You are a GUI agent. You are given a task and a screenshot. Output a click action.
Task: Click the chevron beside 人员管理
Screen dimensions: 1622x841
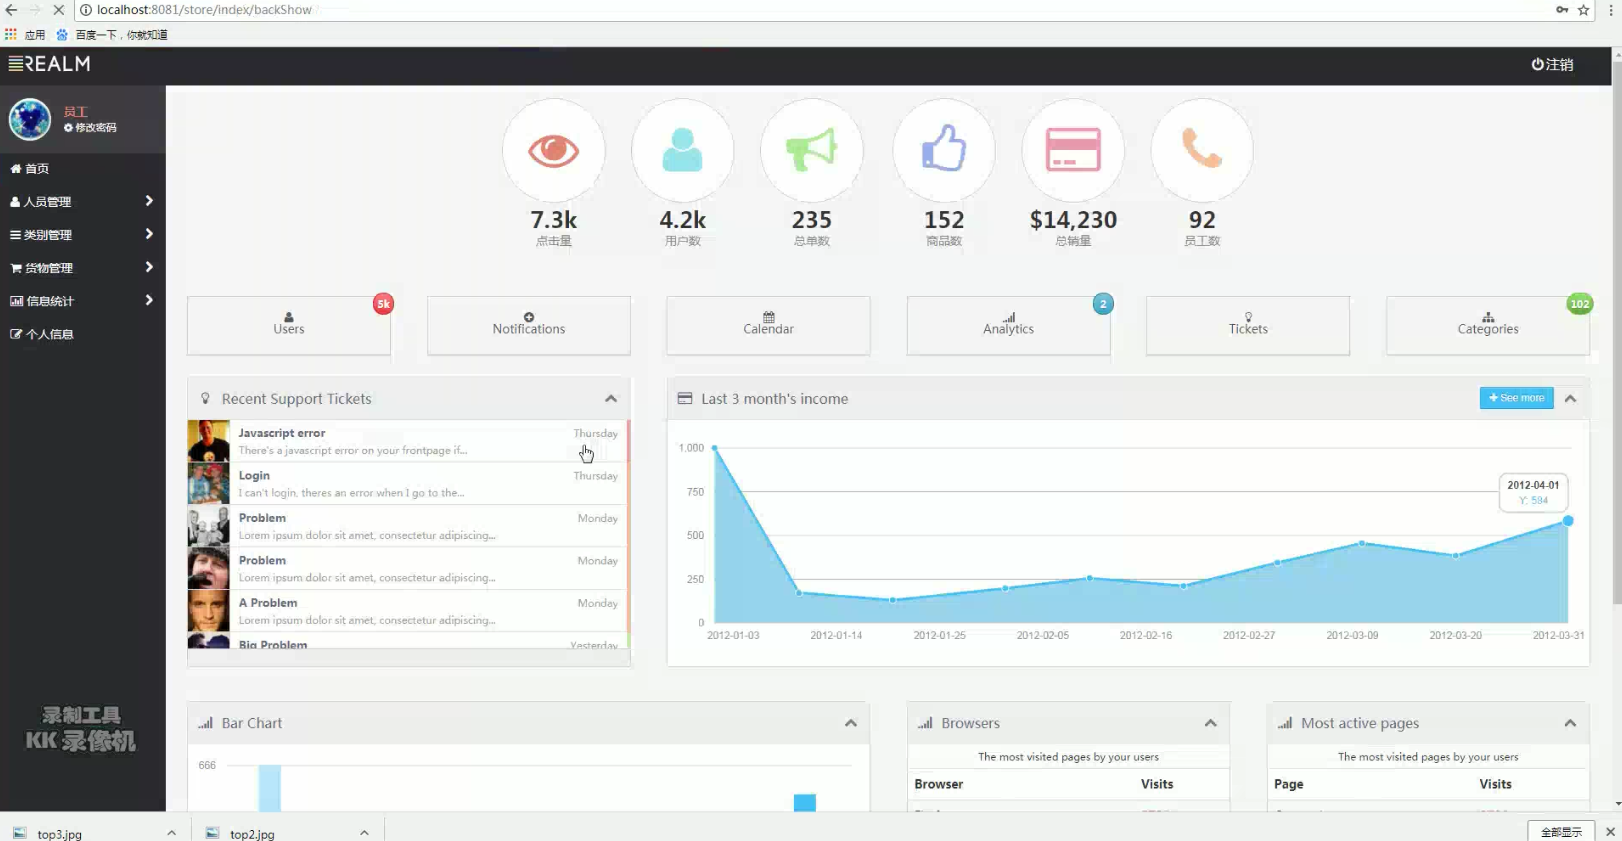pyautogui.click(x=149, y=201)
